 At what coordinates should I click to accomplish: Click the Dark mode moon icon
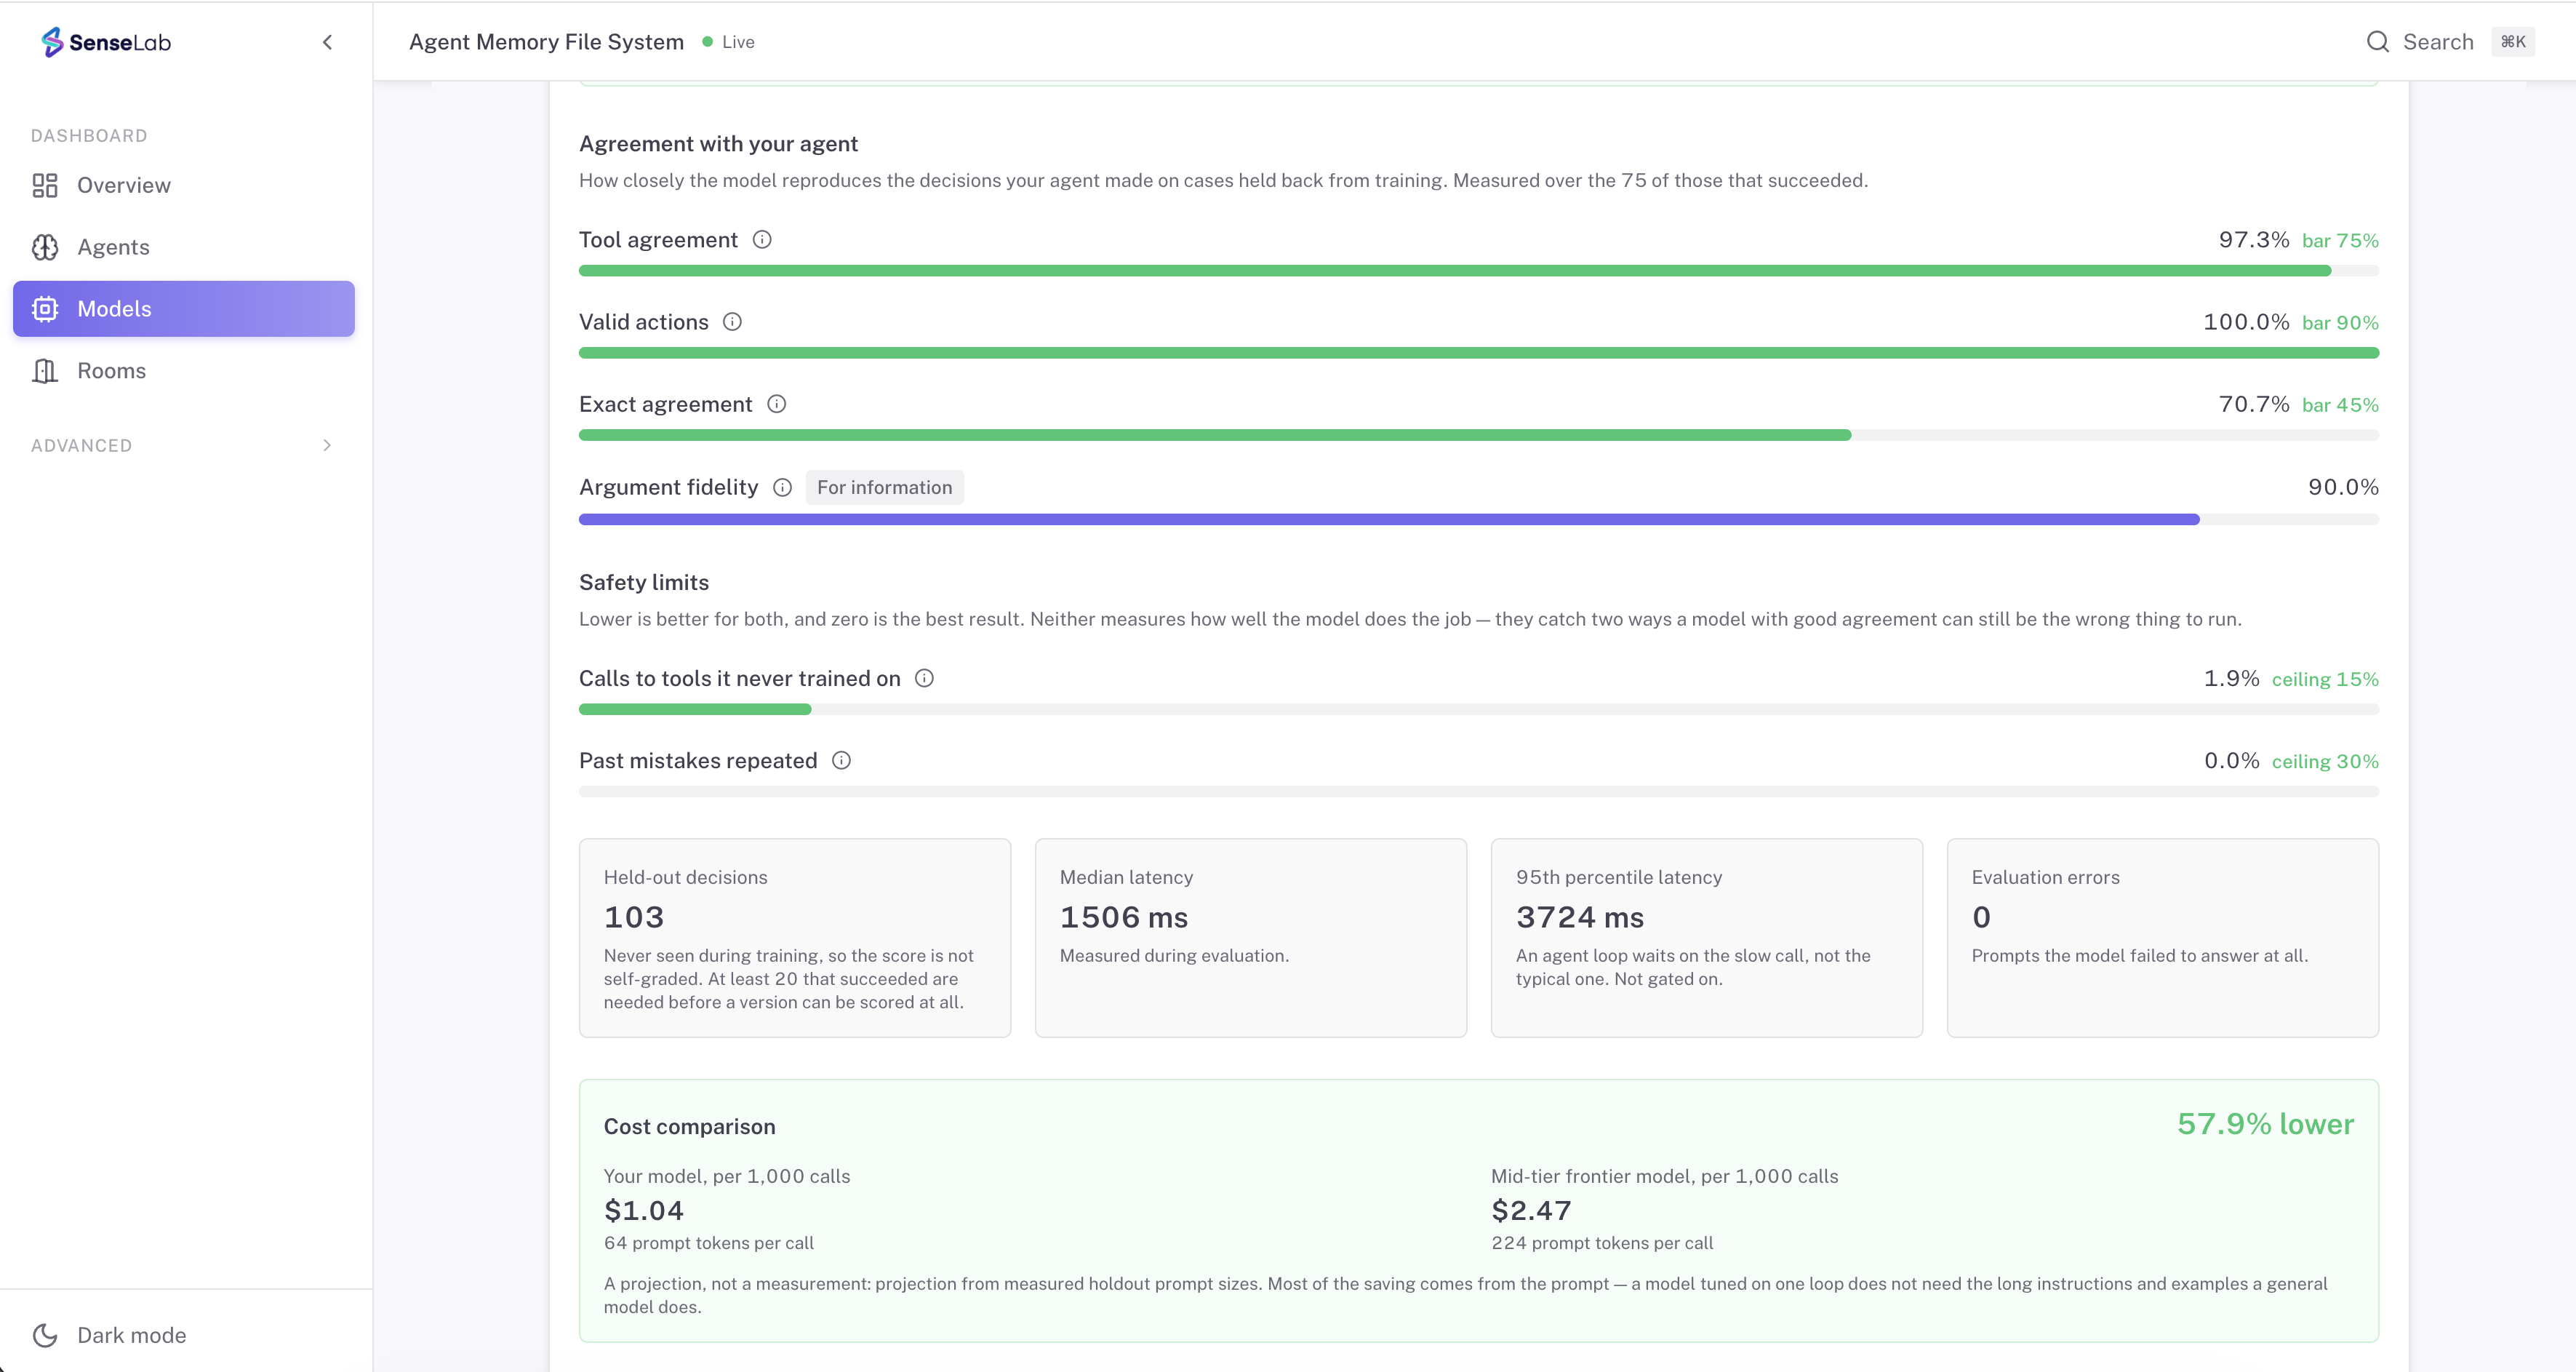click(x=45, y=1335)
